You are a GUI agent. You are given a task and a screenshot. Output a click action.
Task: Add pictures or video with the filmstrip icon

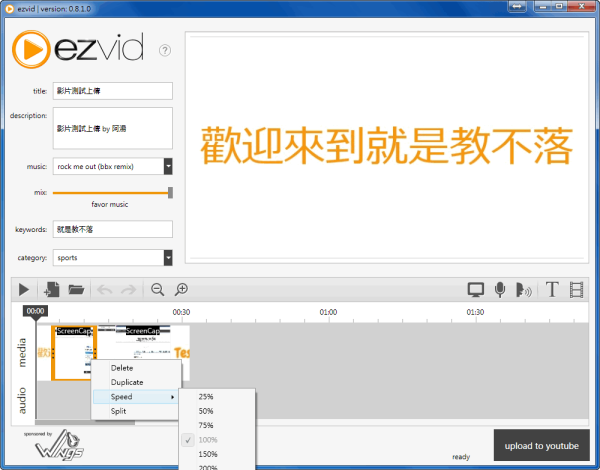click(576, 290)
